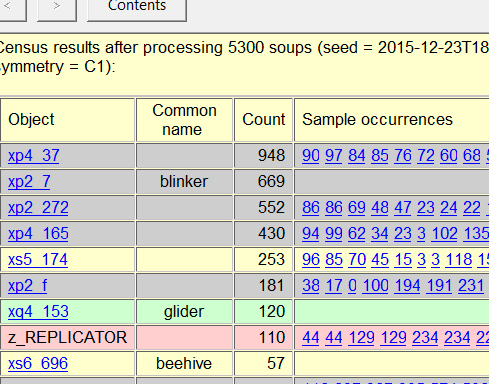Select the count value 948

tap(271, 156)
